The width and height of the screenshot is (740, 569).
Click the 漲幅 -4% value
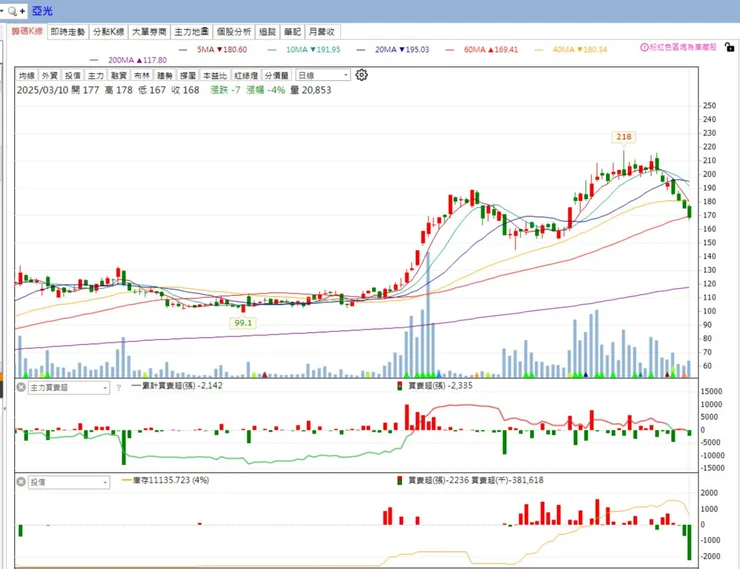click(266, 90)
